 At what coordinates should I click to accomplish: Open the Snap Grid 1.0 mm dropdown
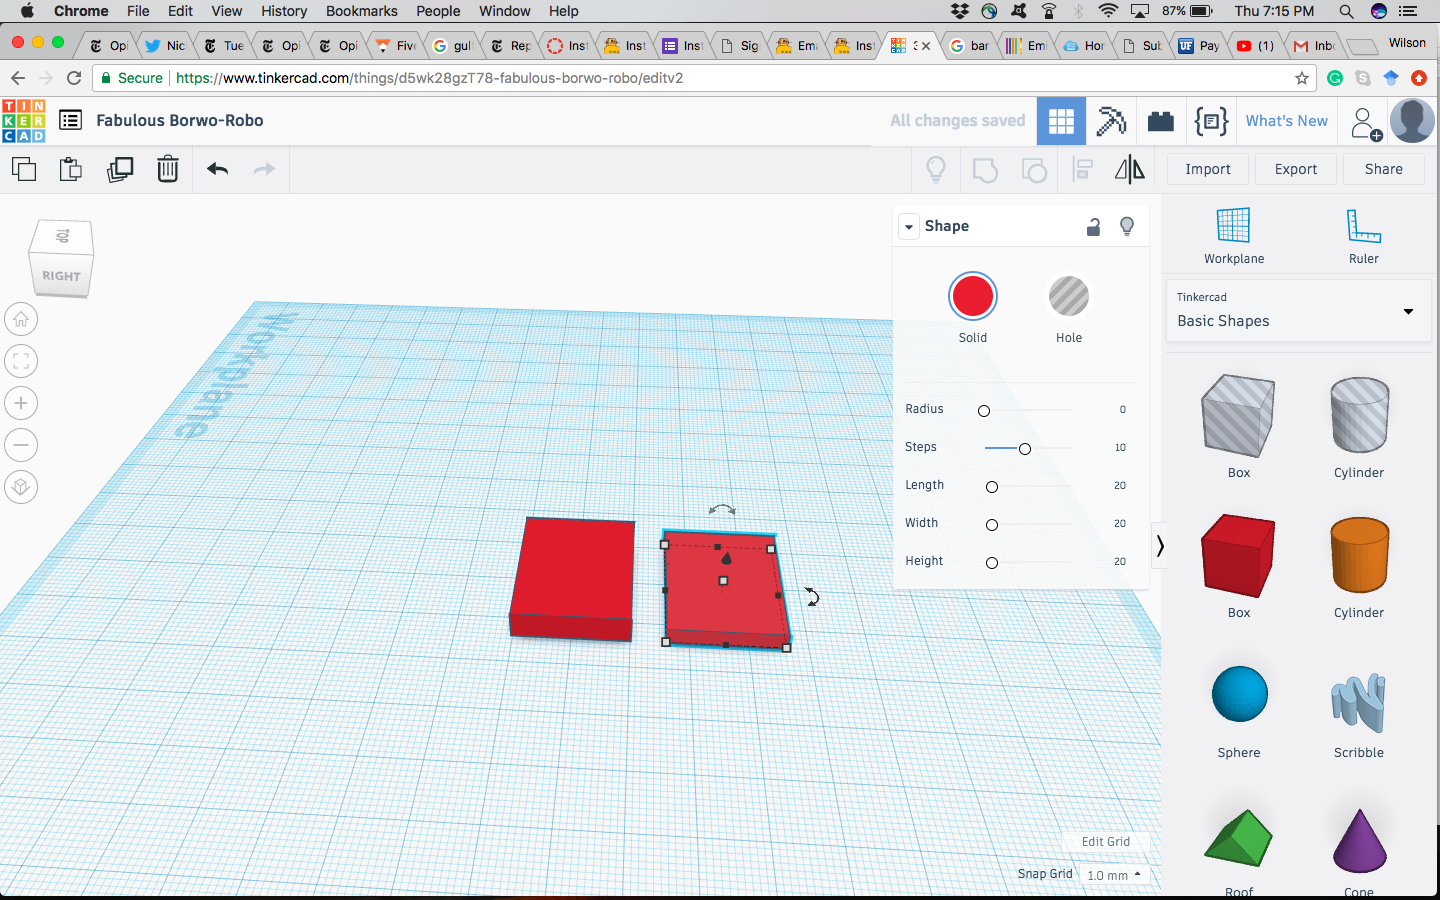pos(1114,875)
